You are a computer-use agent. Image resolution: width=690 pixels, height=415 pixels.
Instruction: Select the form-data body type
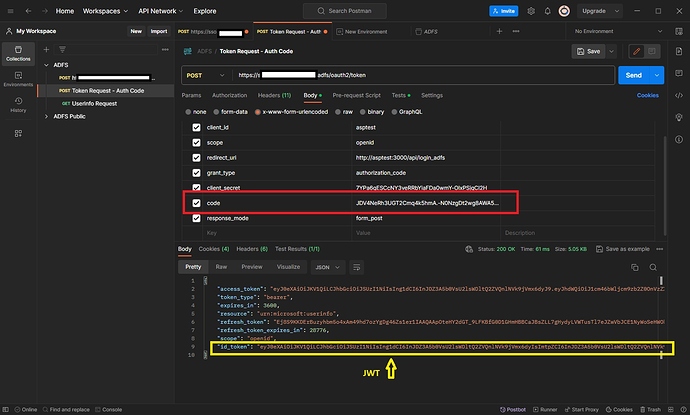[x=216, y=112]
